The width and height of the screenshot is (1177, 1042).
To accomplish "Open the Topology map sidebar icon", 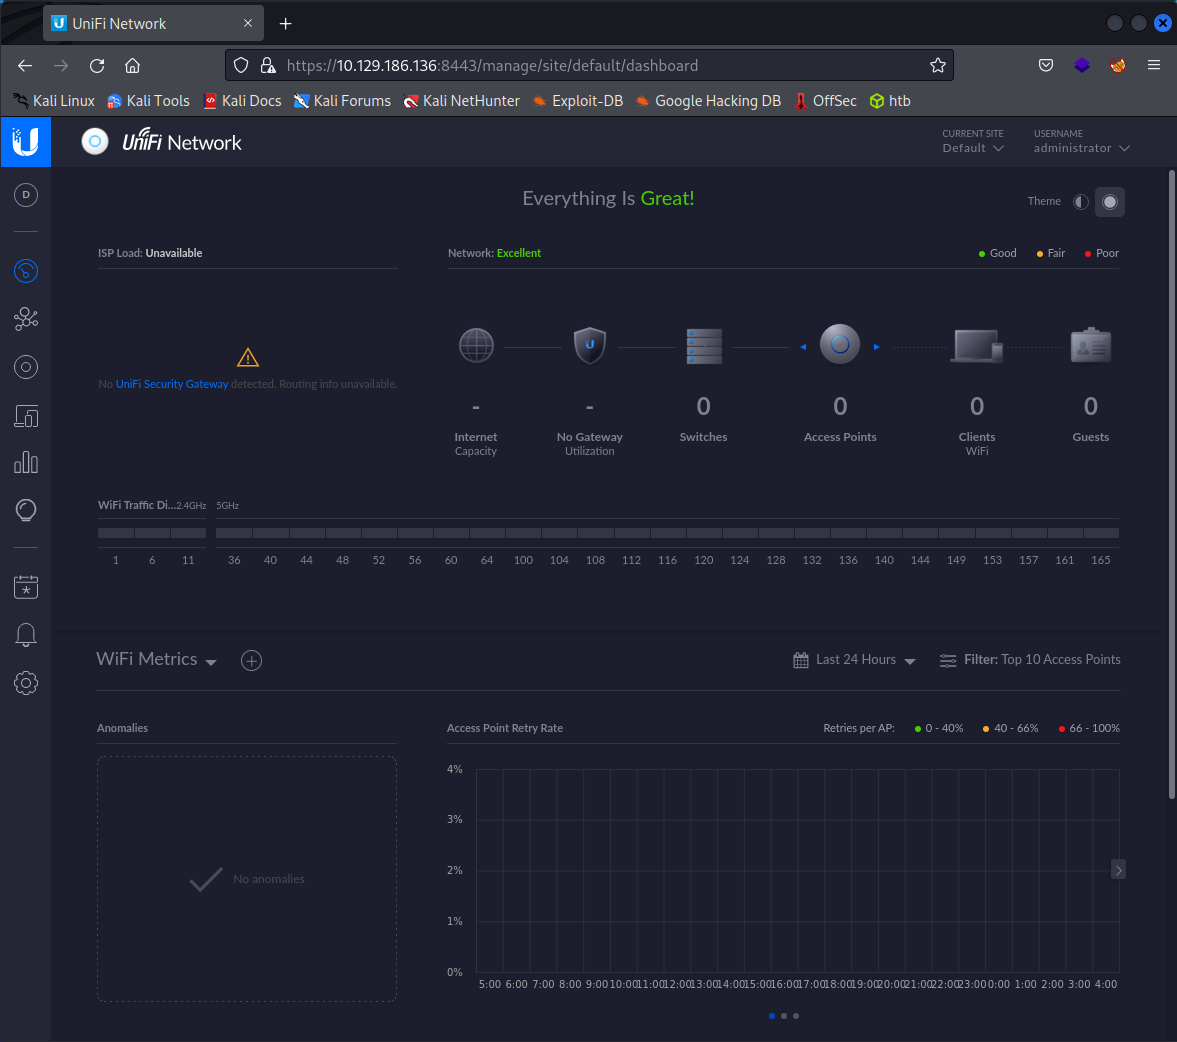I will 26,319.
